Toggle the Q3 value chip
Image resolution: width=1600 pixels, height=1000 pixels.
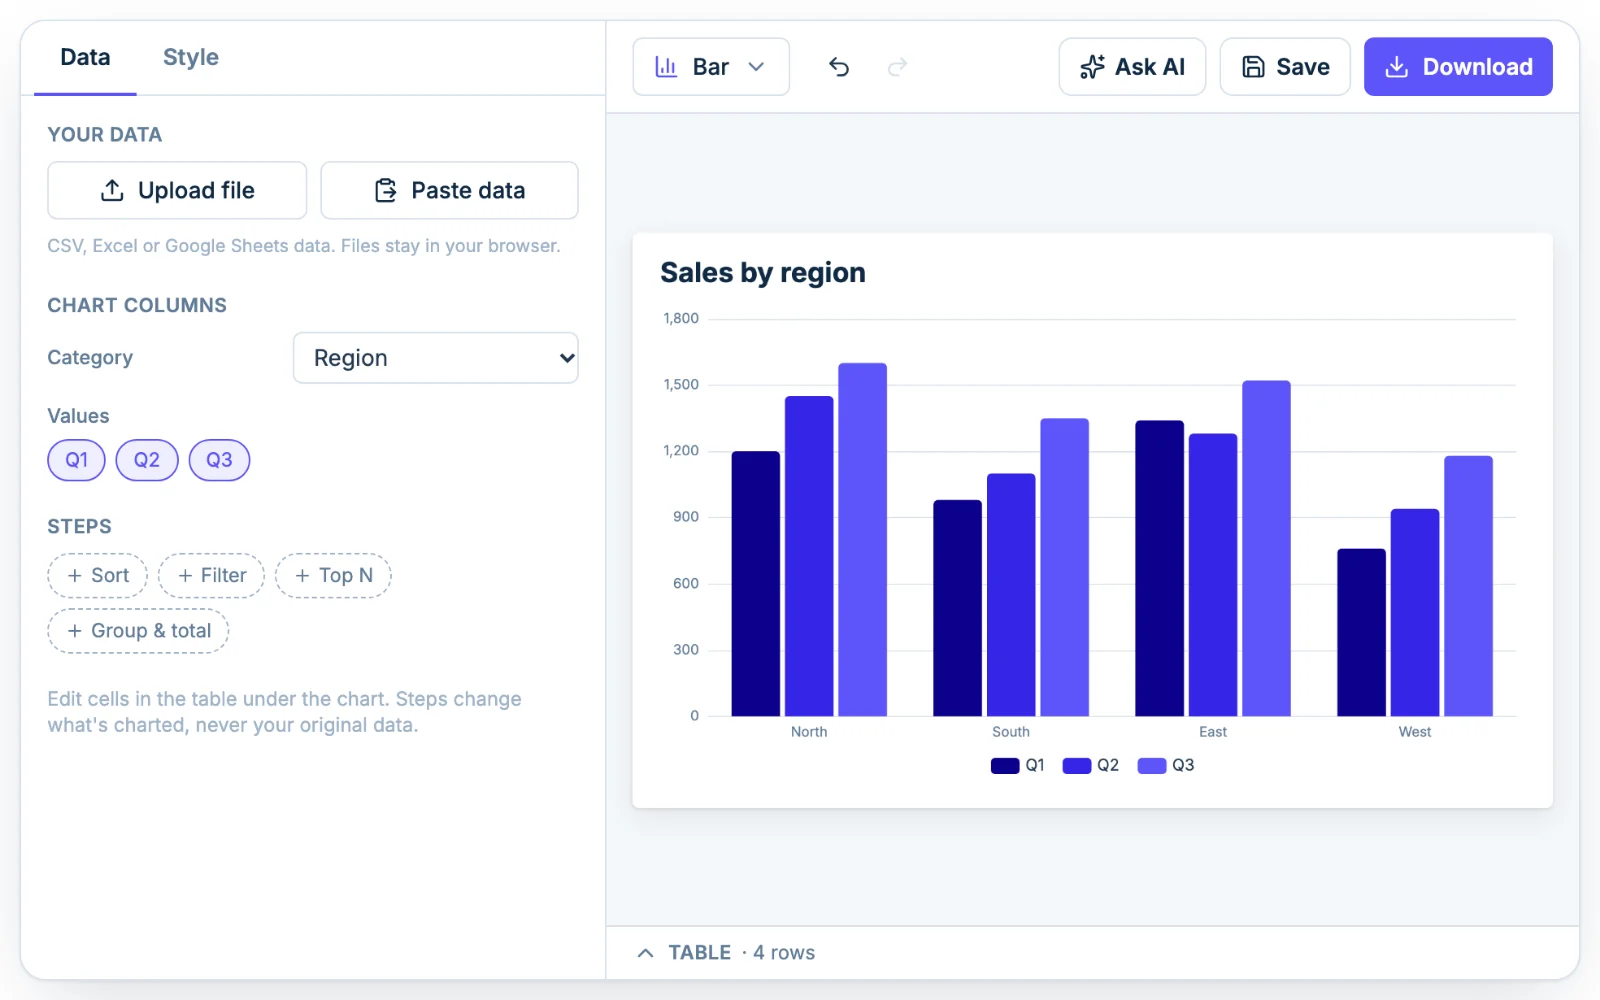pyautogui.click(x=219, y=460)
